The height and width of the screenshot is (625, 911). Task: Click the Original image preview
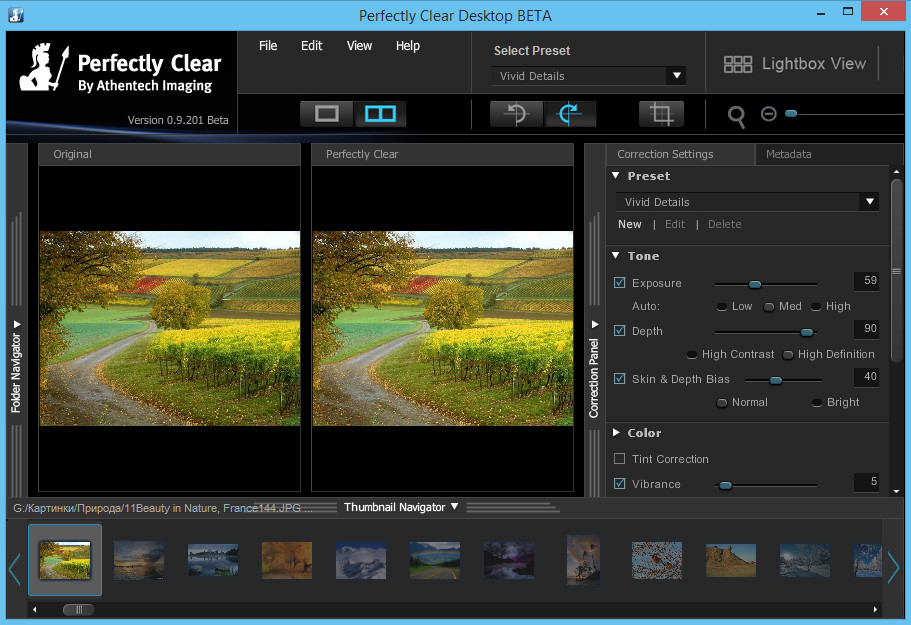pyautogui.click(x=170, y=328)
